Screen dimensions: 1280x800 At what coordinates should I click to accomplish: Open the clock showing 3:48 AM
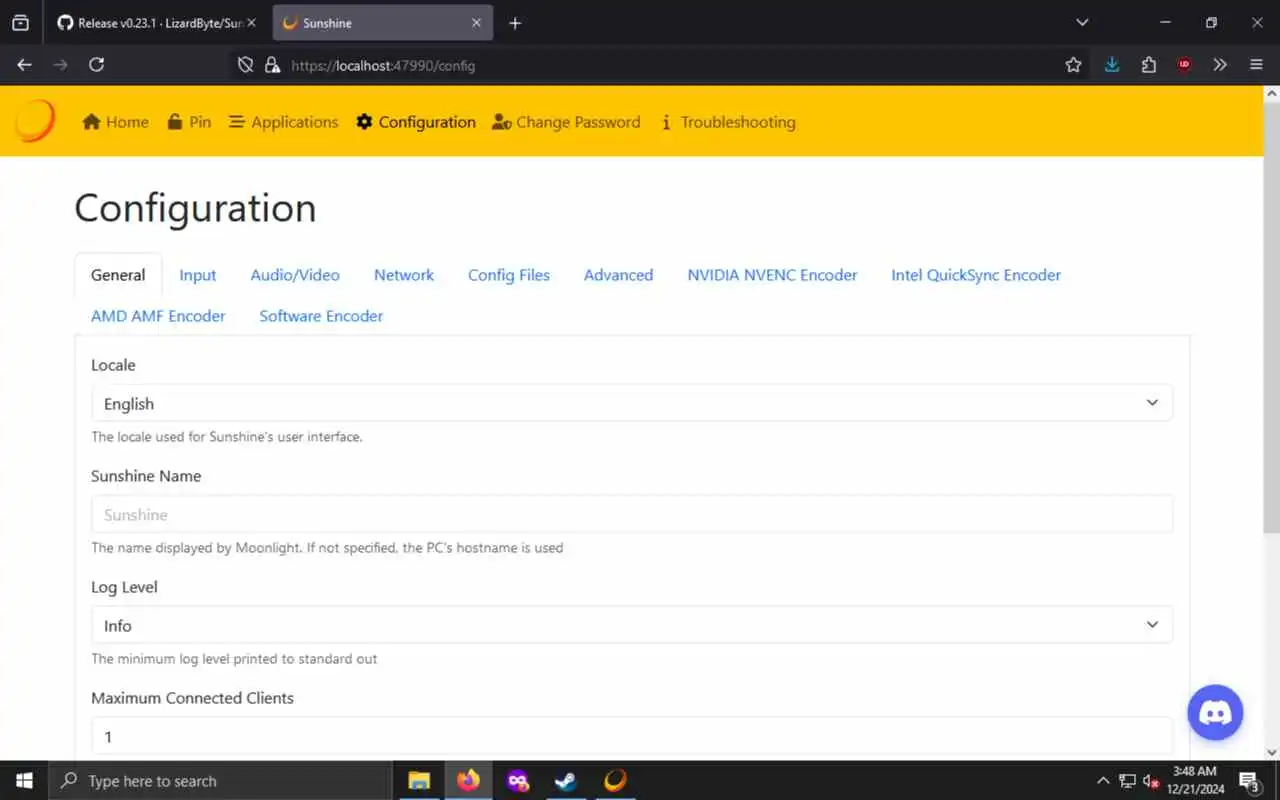point(1197,780)
